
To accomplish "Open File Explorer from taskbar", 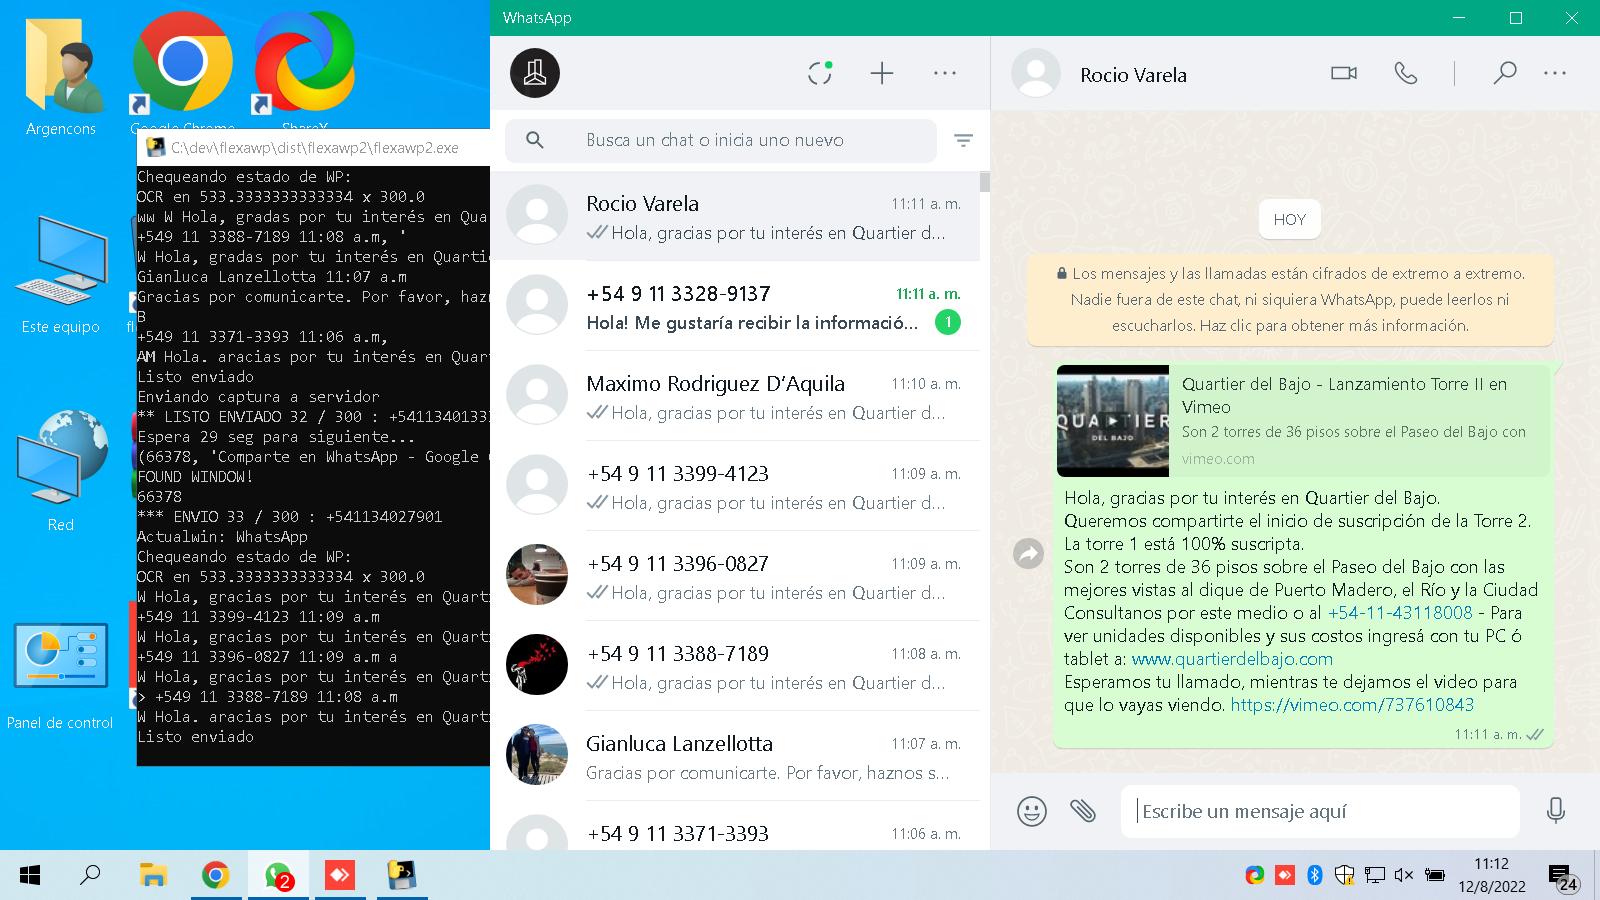I will pyautogui.click(x=153, y=876).
